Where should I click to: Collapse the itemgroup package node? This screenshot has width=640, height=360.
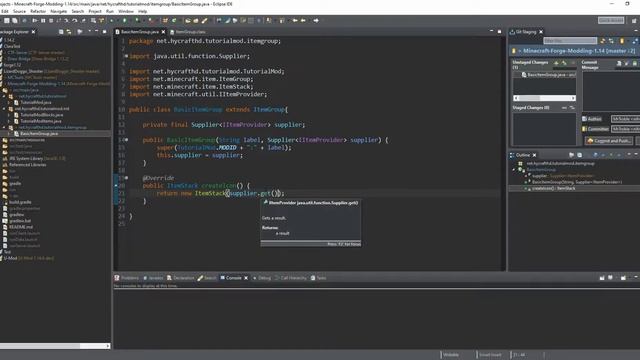click(4, 127)
